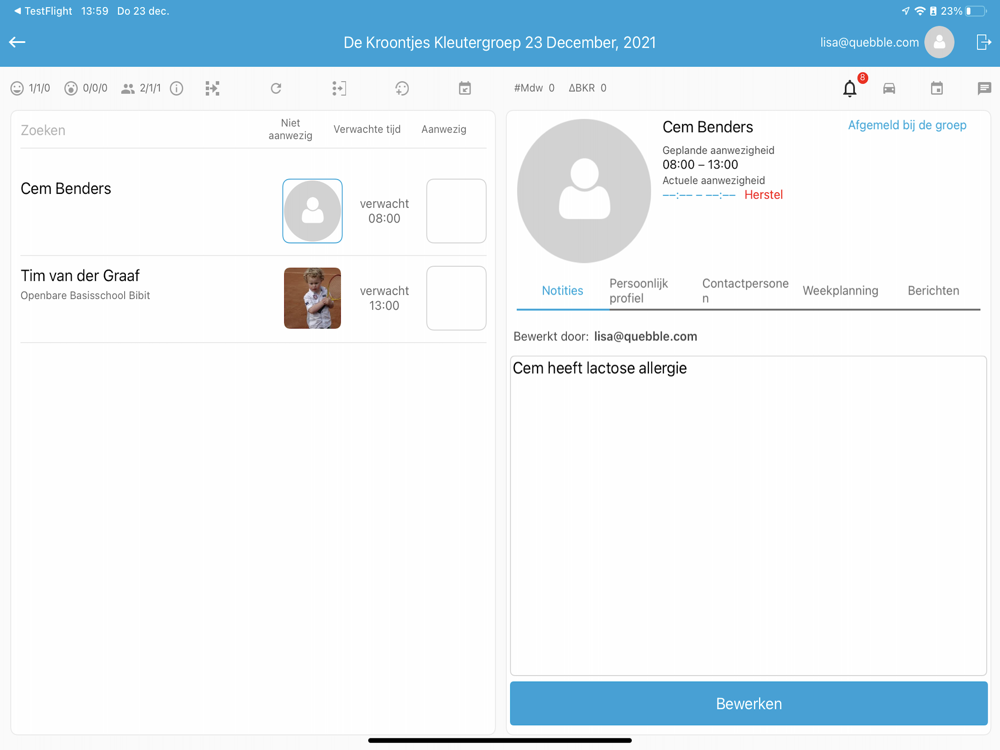Viewport: 1000px width, 750px height.
Task: Tap Openbare Basisschool Bibit label
Action: click(x=85, y=295)
